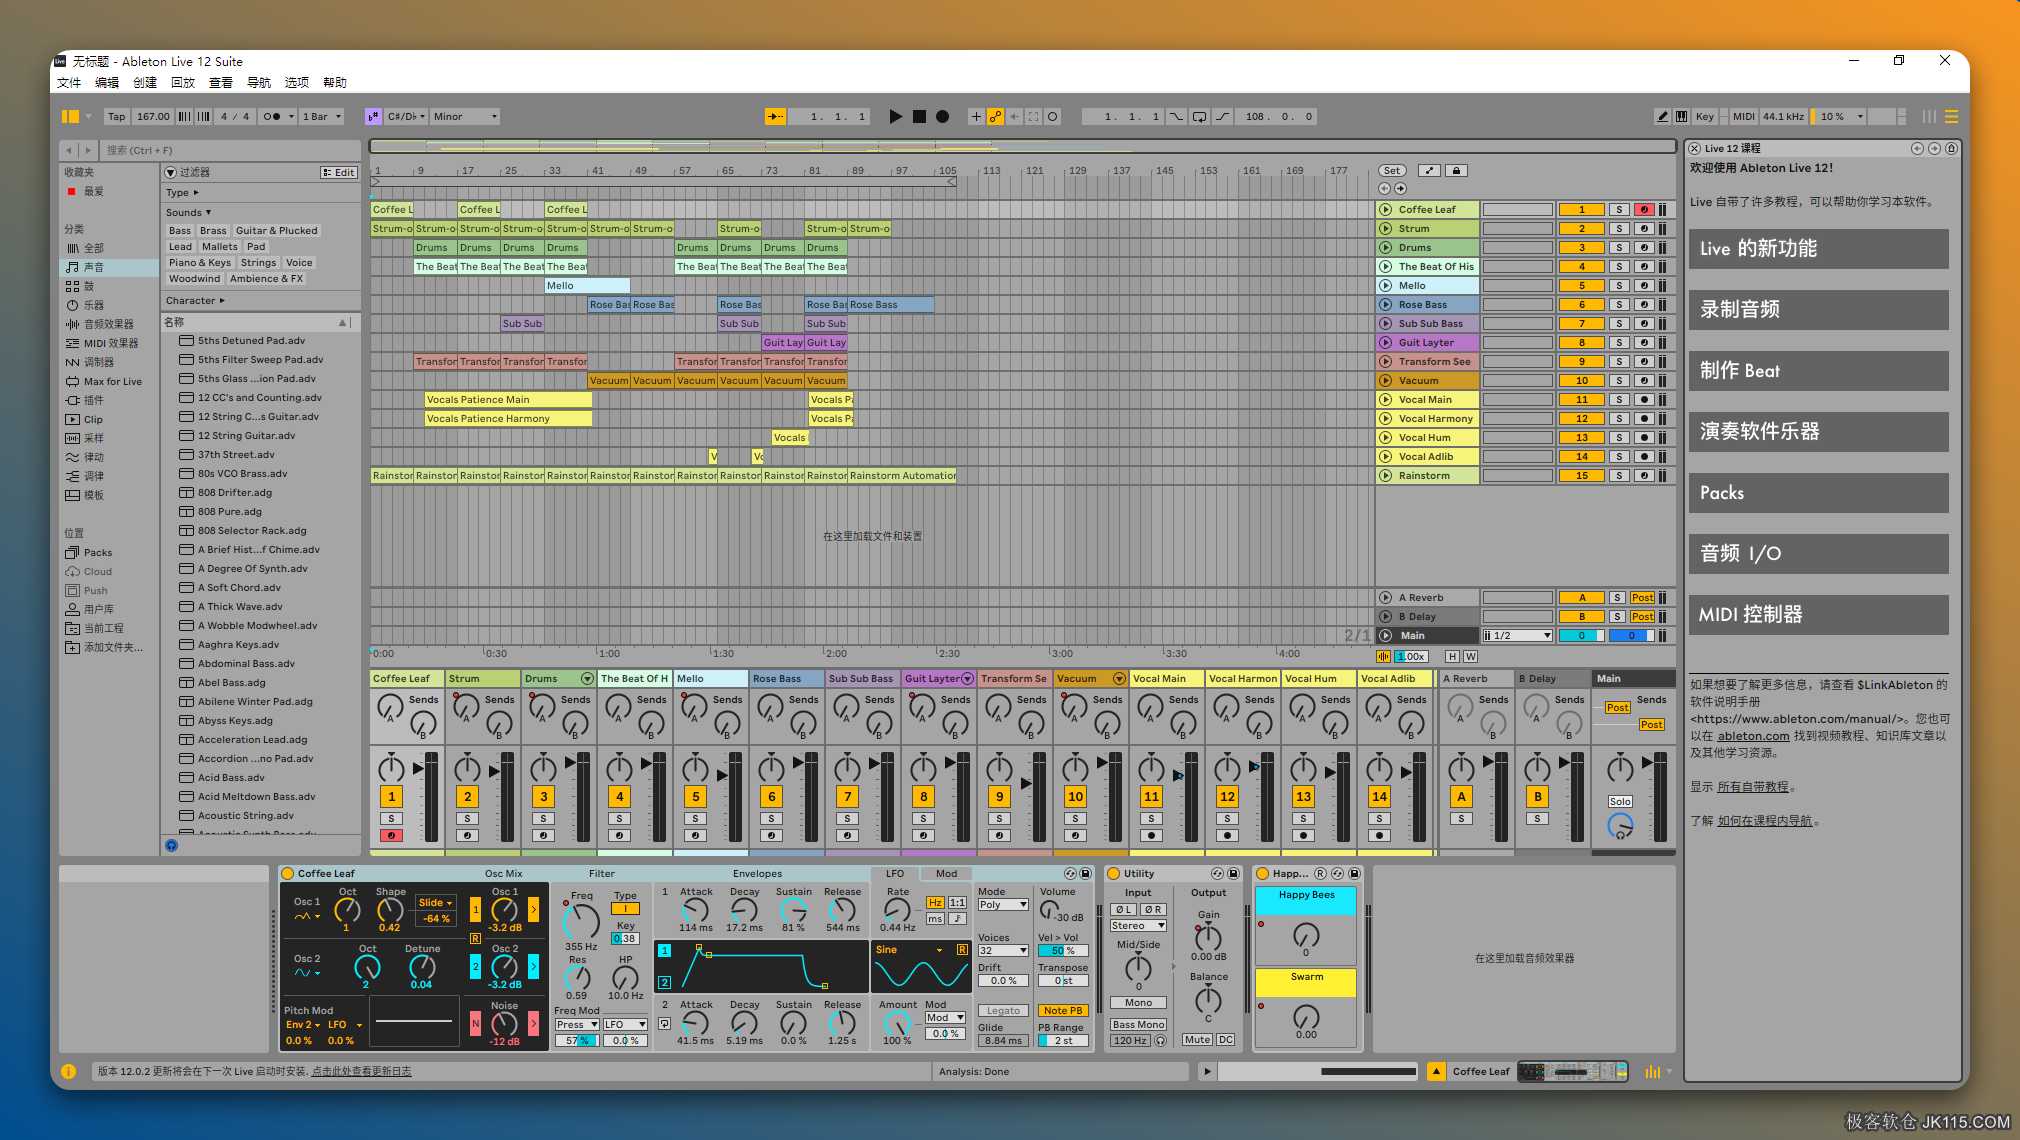The width and height of the screenshot is (2020, 1140).
Task: Click the Loop switch in transport
Action: (1199, 117)
